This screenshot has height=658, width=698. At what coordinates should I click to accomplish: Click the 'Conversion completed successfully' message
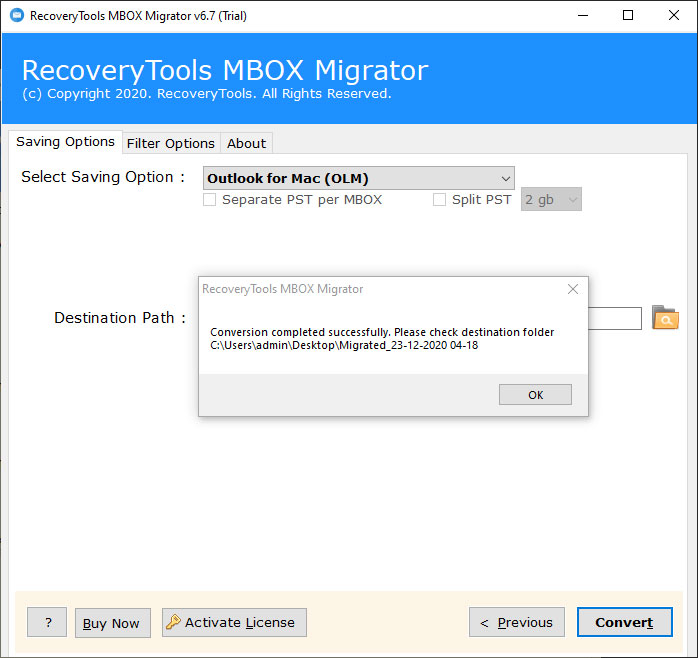300,333
